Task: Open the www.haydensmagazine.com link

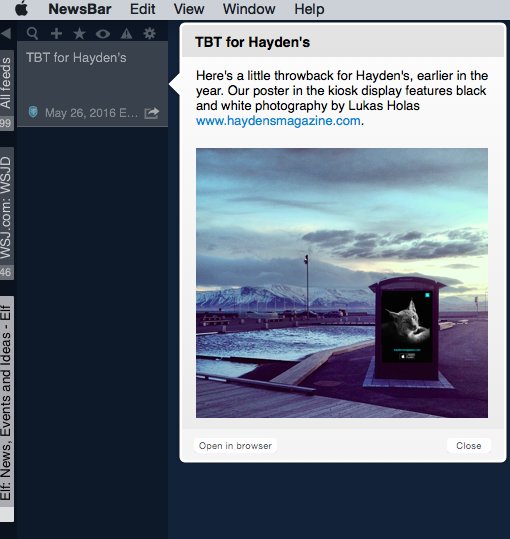Action: coord(278,121)
